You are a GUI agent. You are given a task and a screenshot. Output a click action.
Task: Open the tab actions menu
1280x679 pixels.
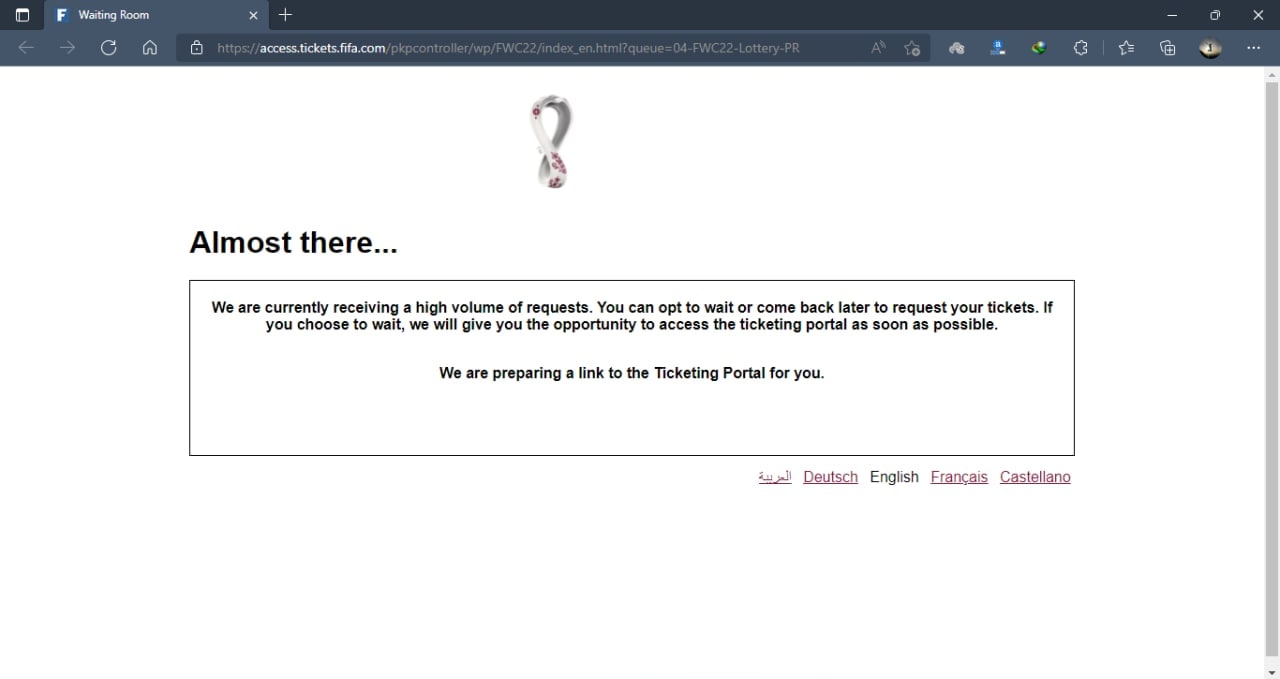[22, 15]
